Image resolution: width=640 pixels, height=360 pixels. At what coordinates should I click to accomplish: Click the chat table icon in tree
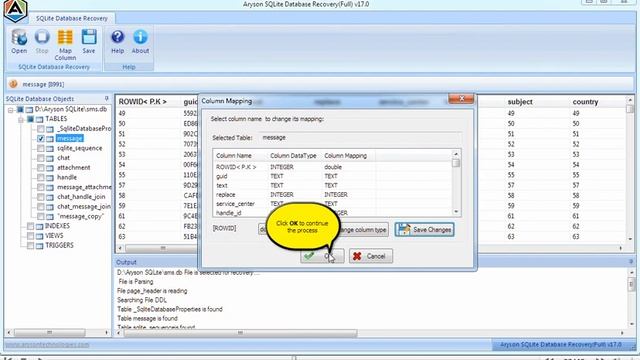50,158
